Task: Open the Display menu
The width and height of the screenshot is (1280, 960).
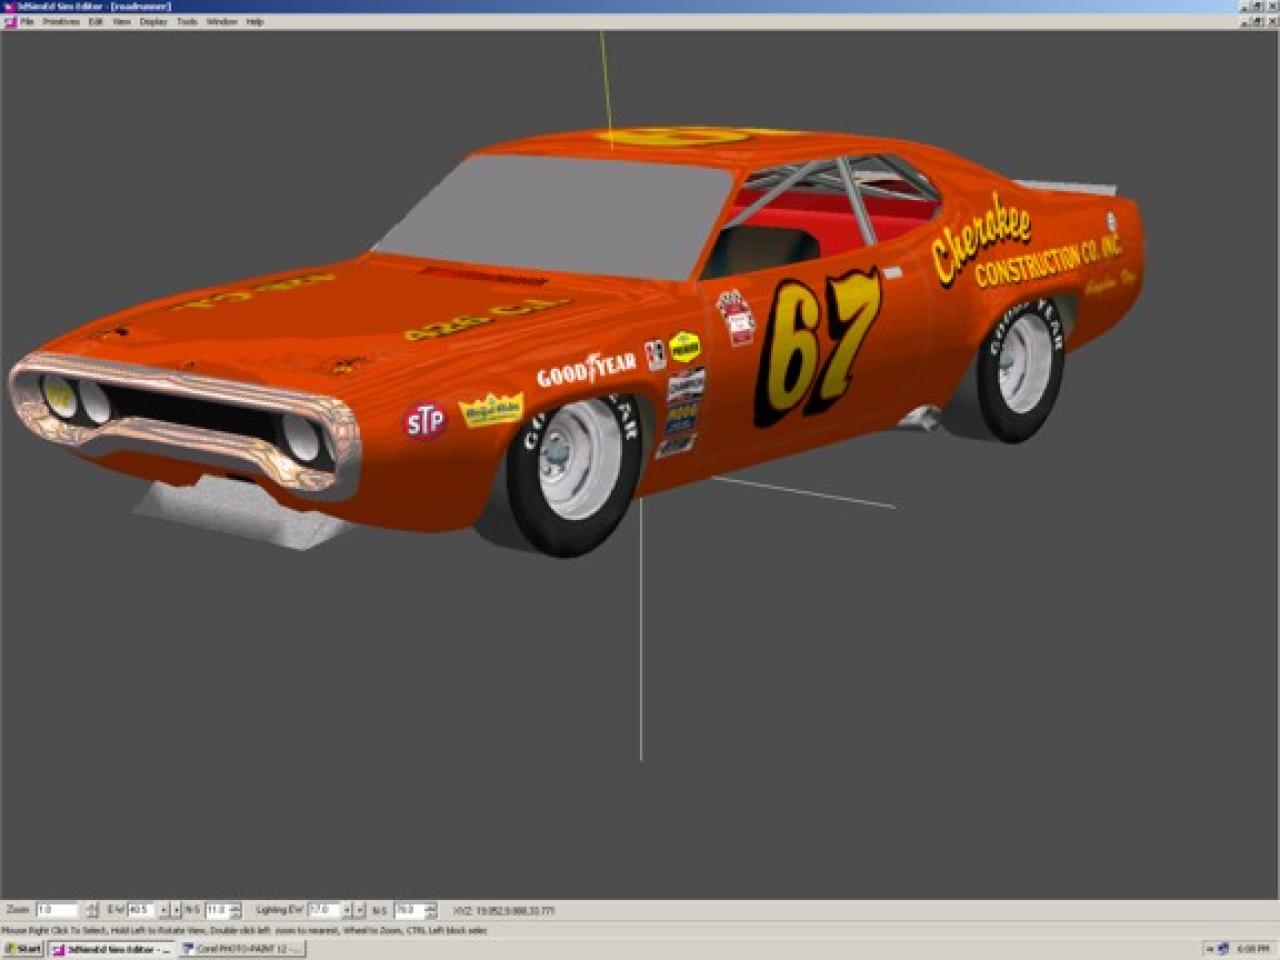Action: pyautogui.click(x=153, y=21)
